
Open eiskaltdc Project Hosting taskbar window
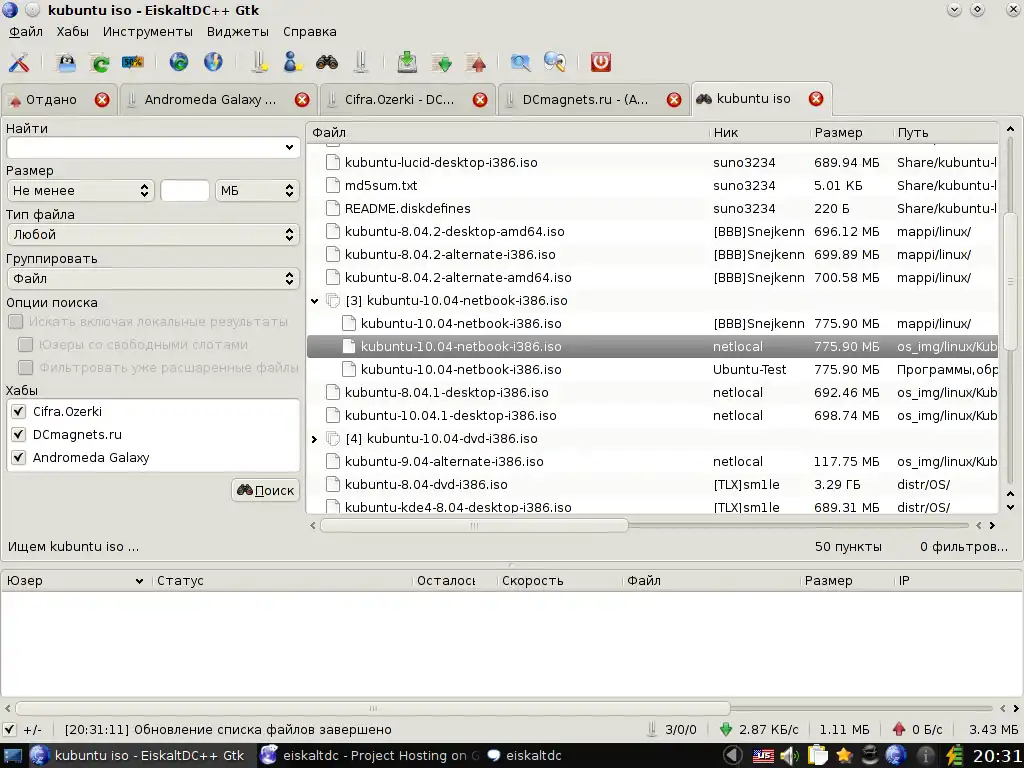pyautogui.click(x=369, y=756)
